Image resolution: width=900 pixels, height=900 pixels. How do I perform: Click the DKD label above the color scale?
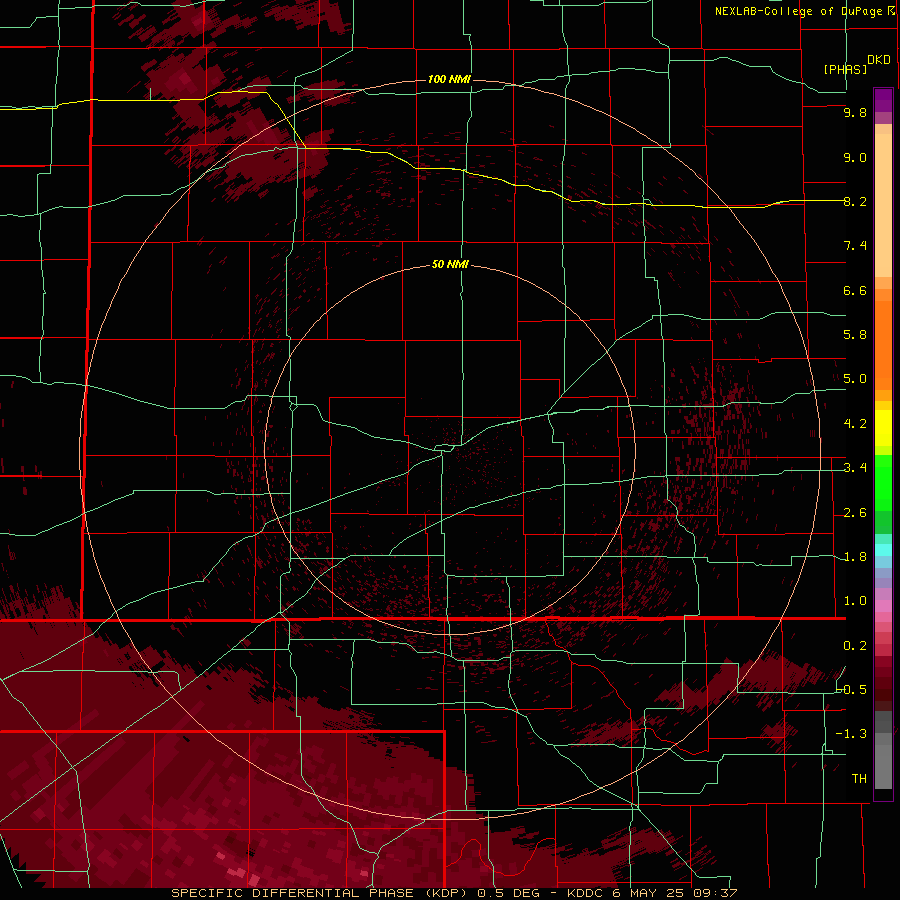point(879,60)
